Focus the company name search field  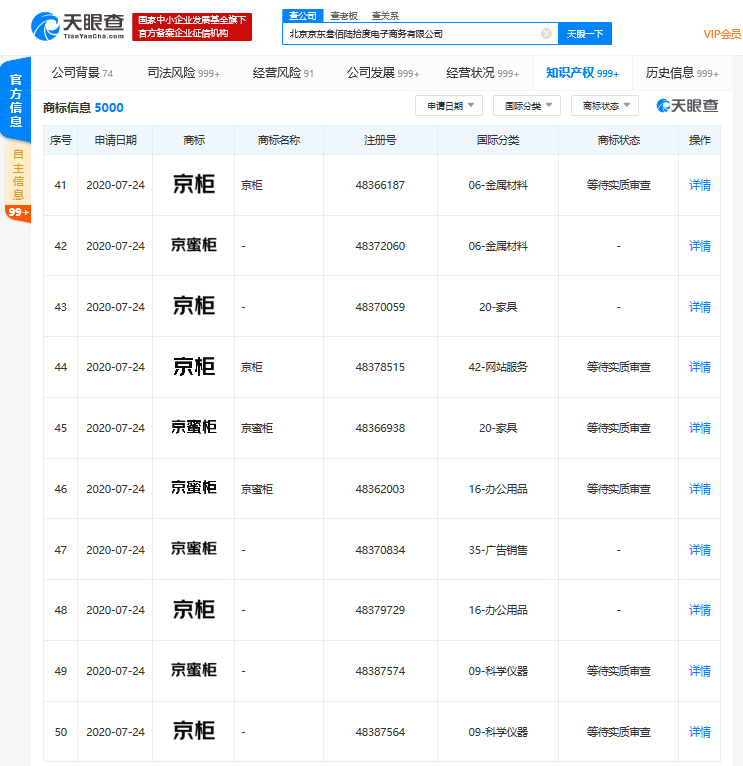coord(420,34)
